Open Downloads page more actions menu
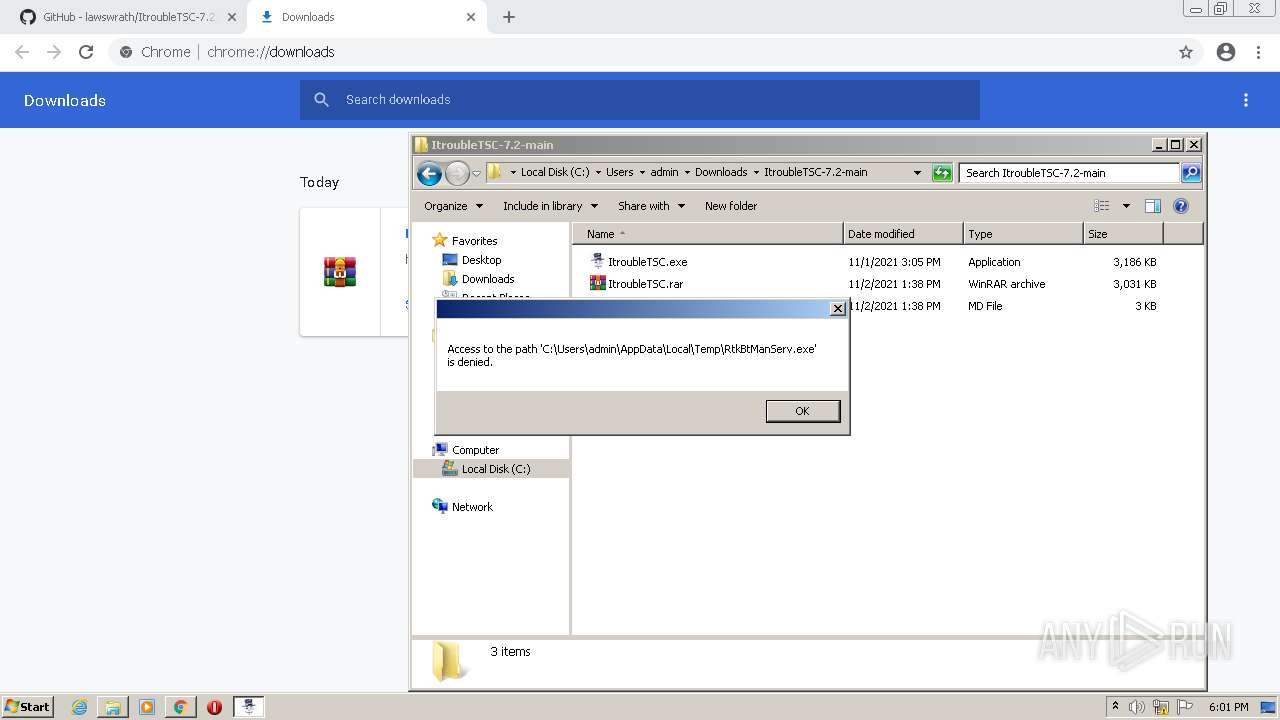 point(1246,100)
